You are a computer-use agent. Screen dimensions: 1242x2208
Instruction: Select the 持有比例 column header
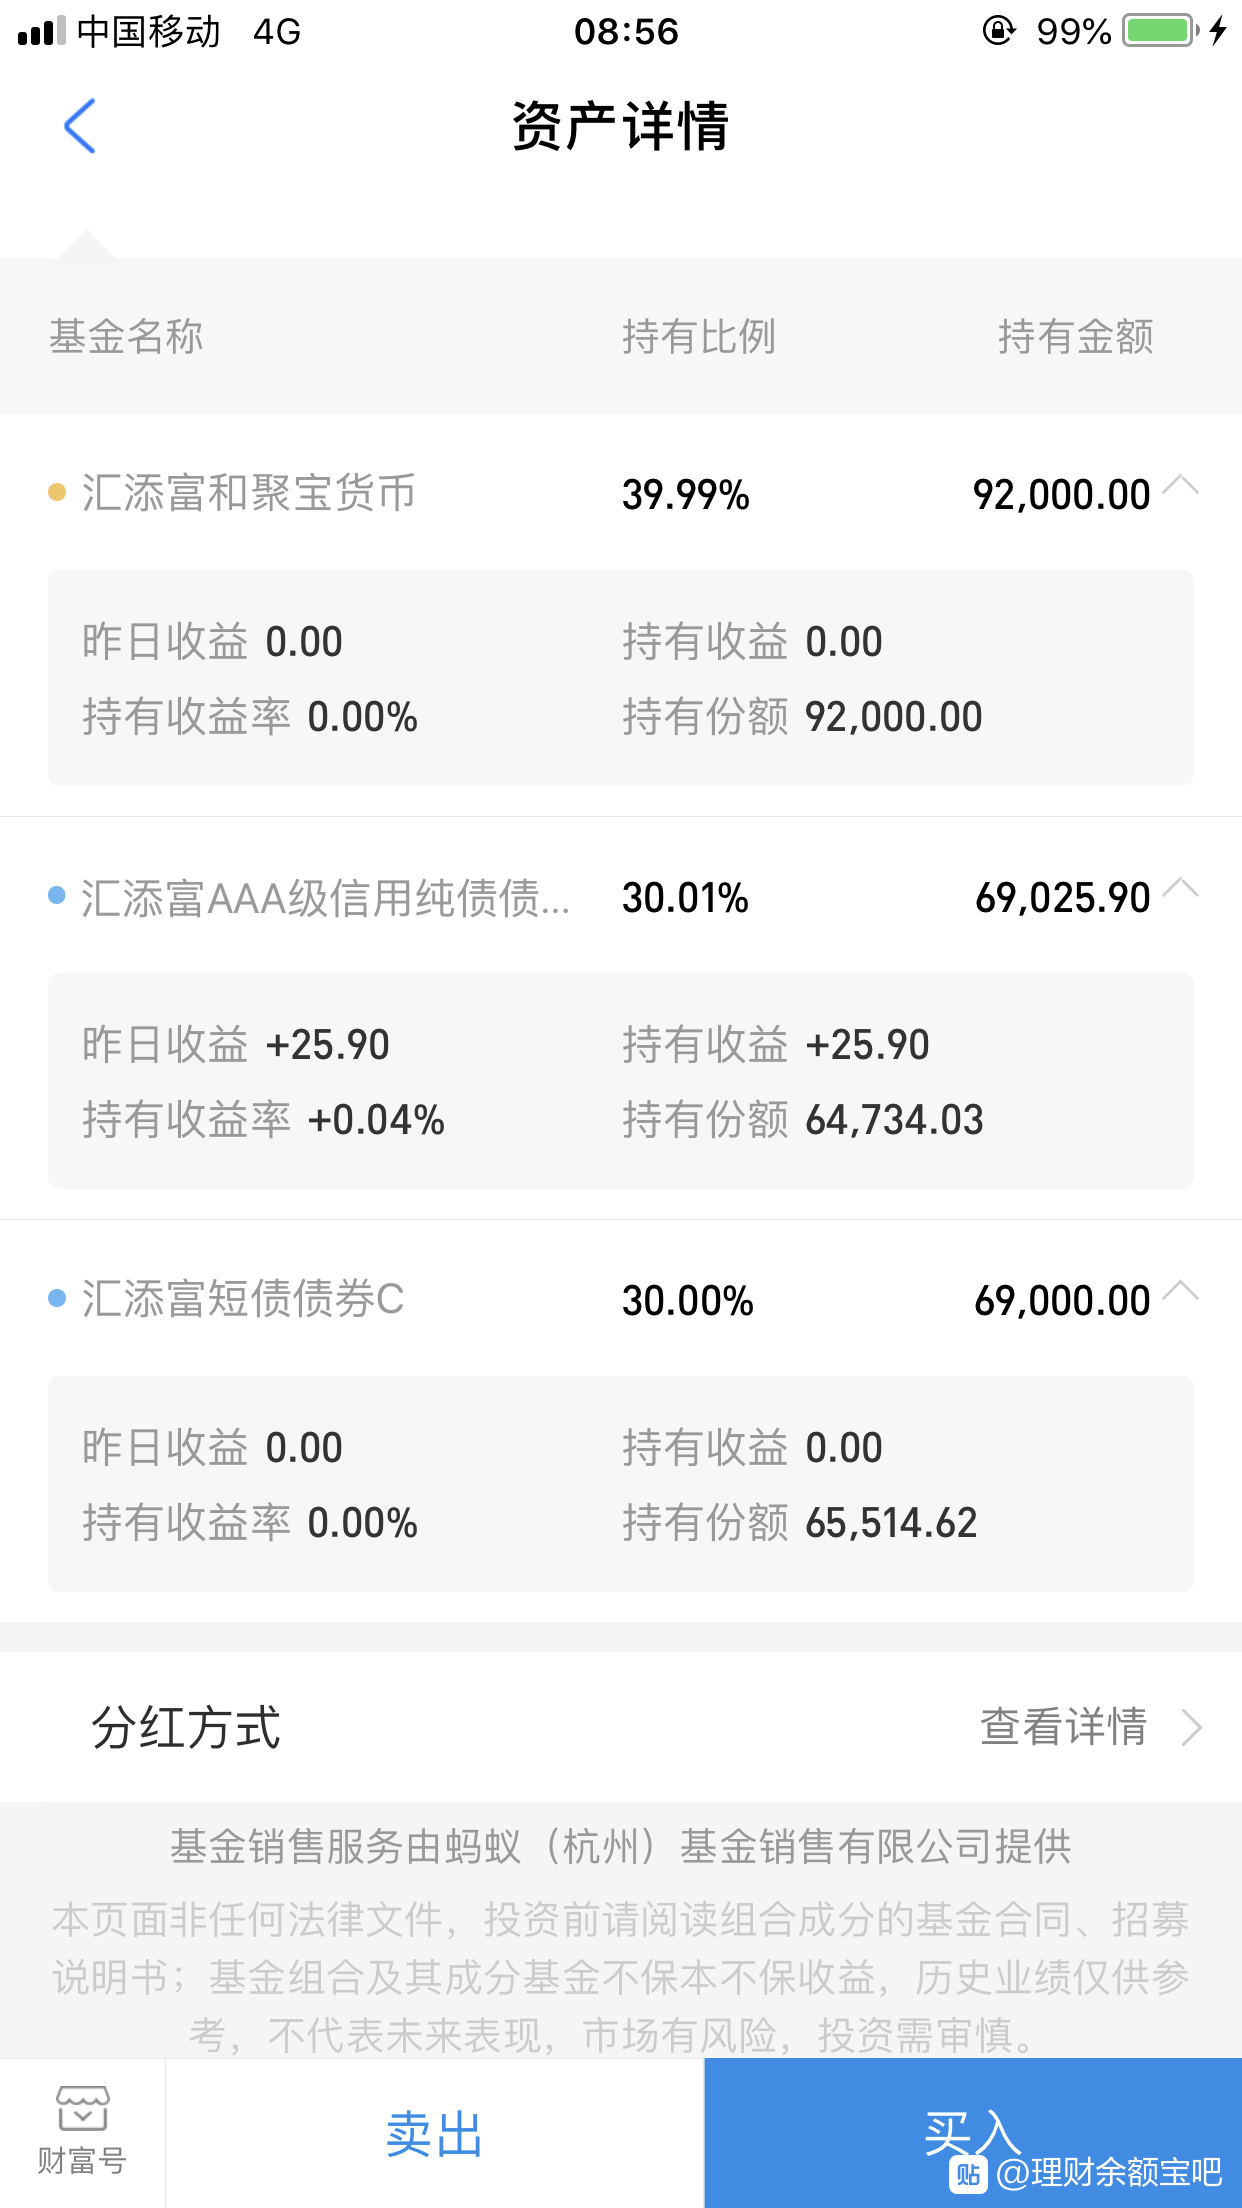699,337
